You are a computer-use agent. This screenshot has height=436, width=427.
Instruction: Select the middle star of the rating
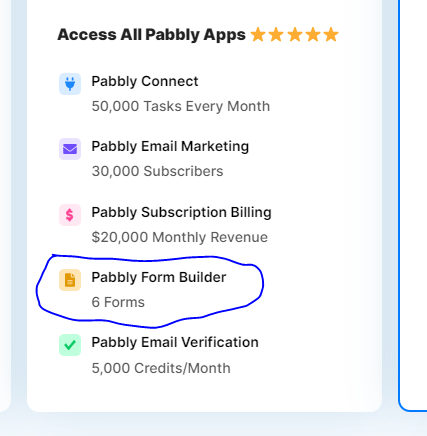[295, 35]
